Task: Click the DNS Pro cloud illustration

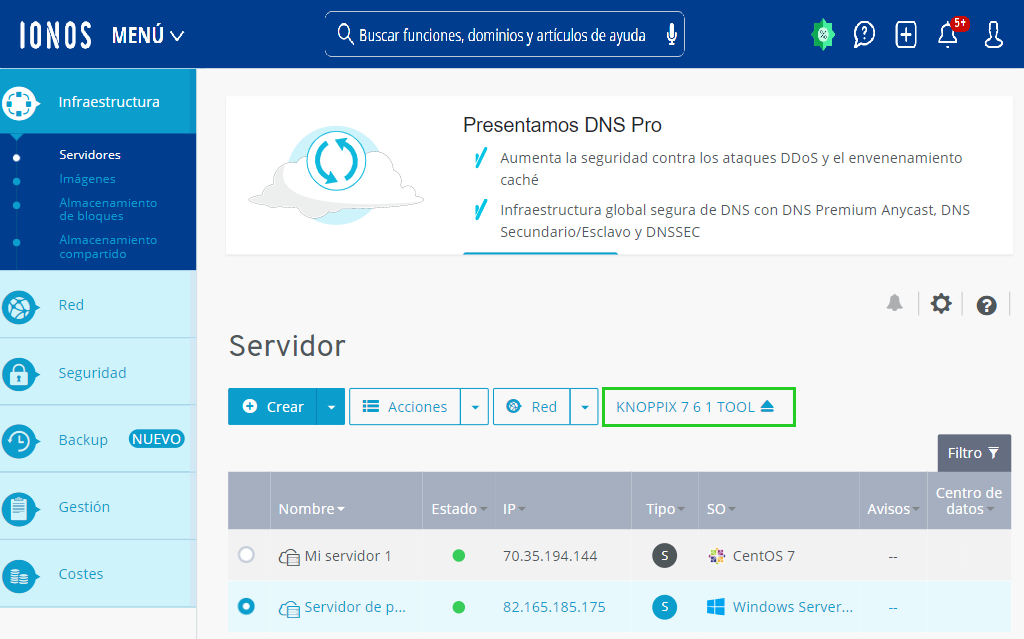Action: click(336, 175)
